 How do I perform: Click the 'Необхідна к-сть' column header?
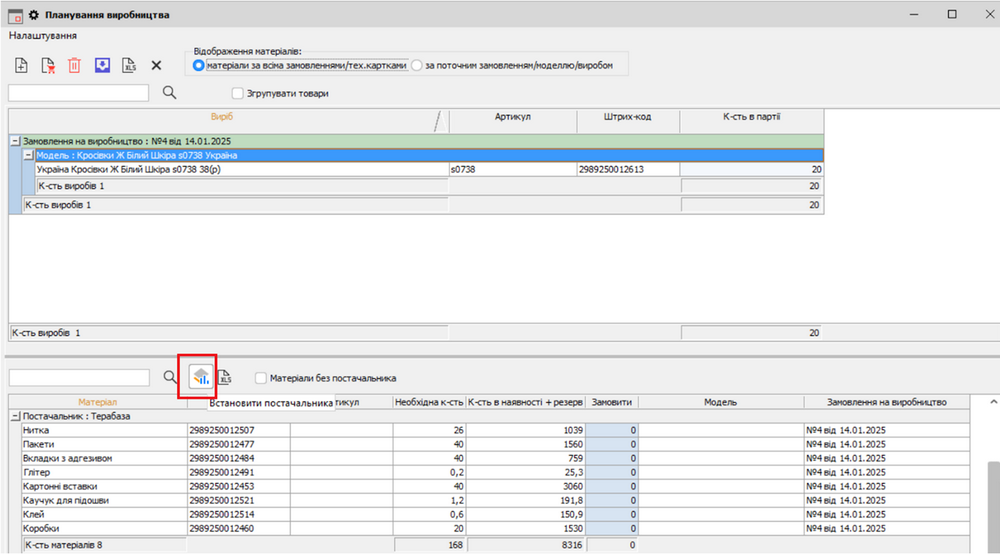pyautogui.click(x=429, y=402)
